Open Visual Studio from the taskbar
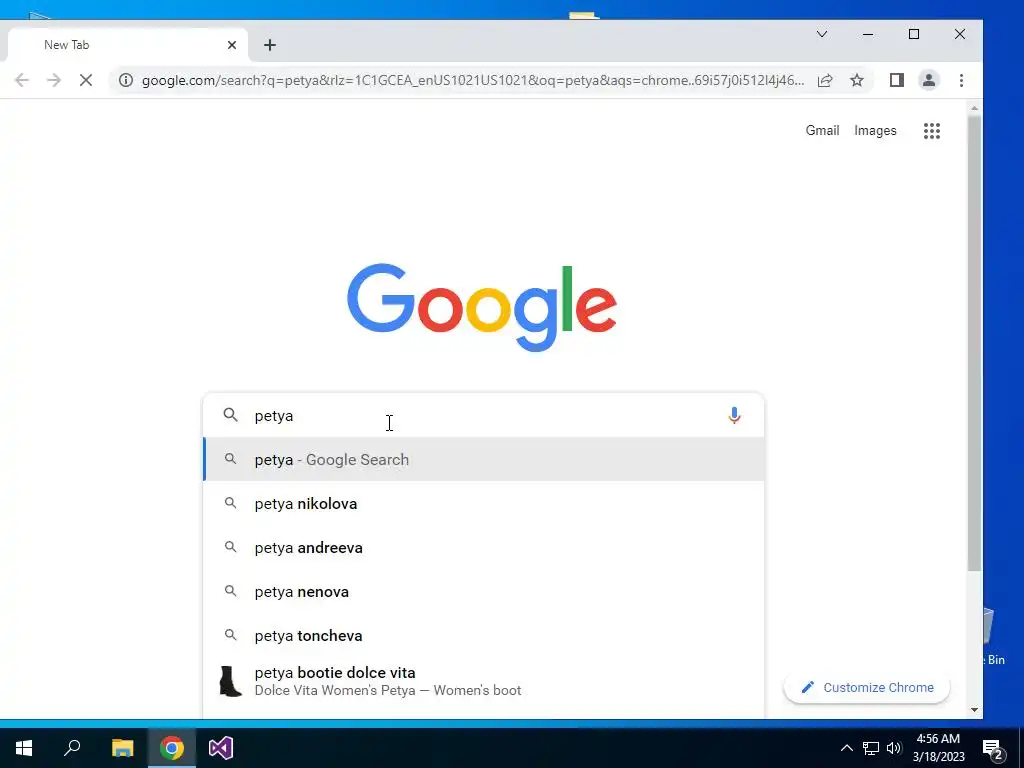1024x768 pixels. 221,748
